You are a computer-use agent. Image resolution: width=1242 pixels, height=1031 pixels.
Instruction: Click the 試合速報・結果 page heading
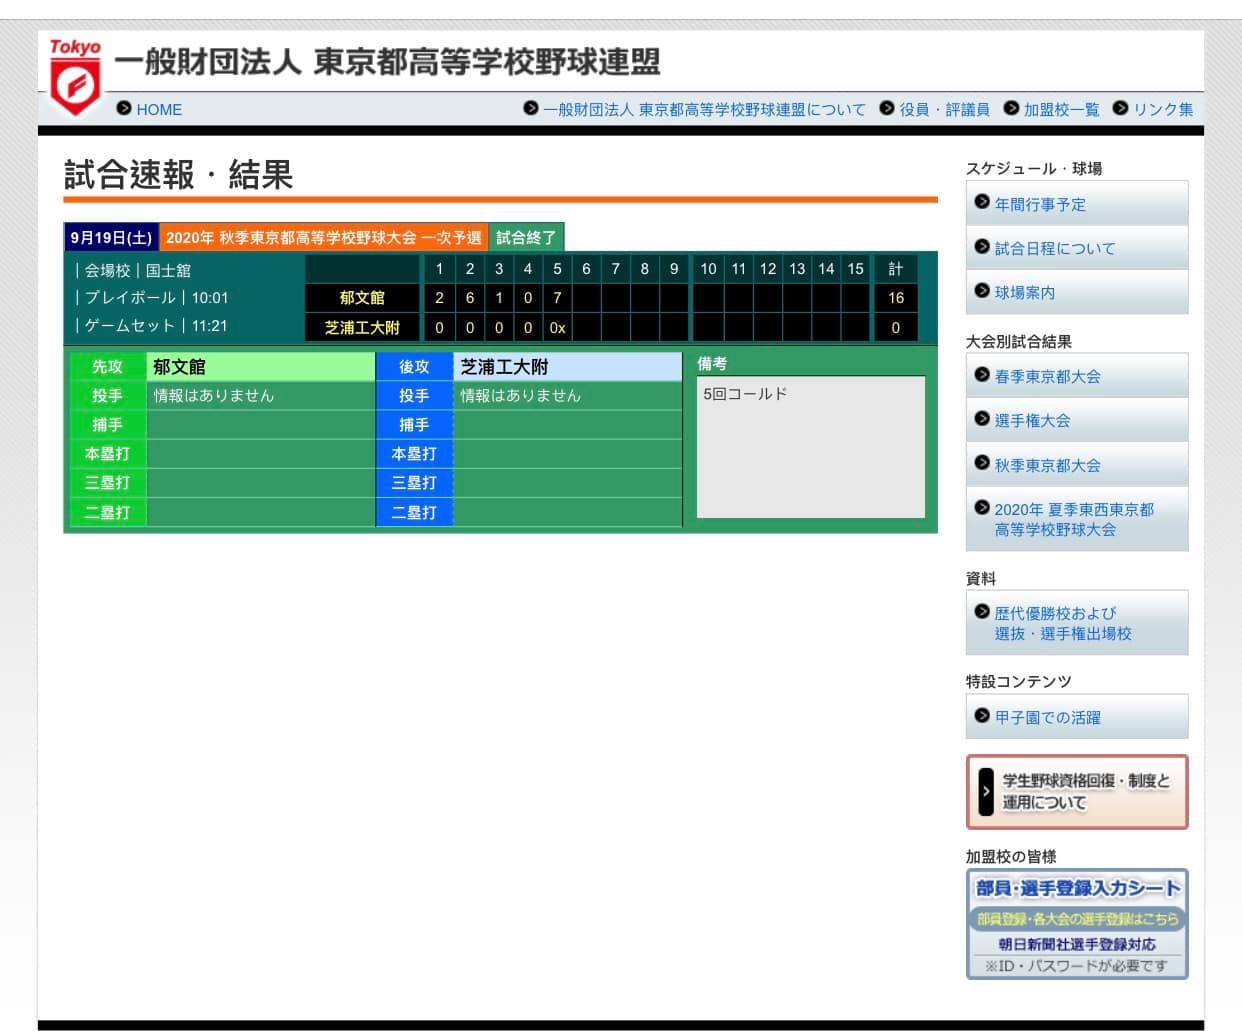tap(178, 175)
